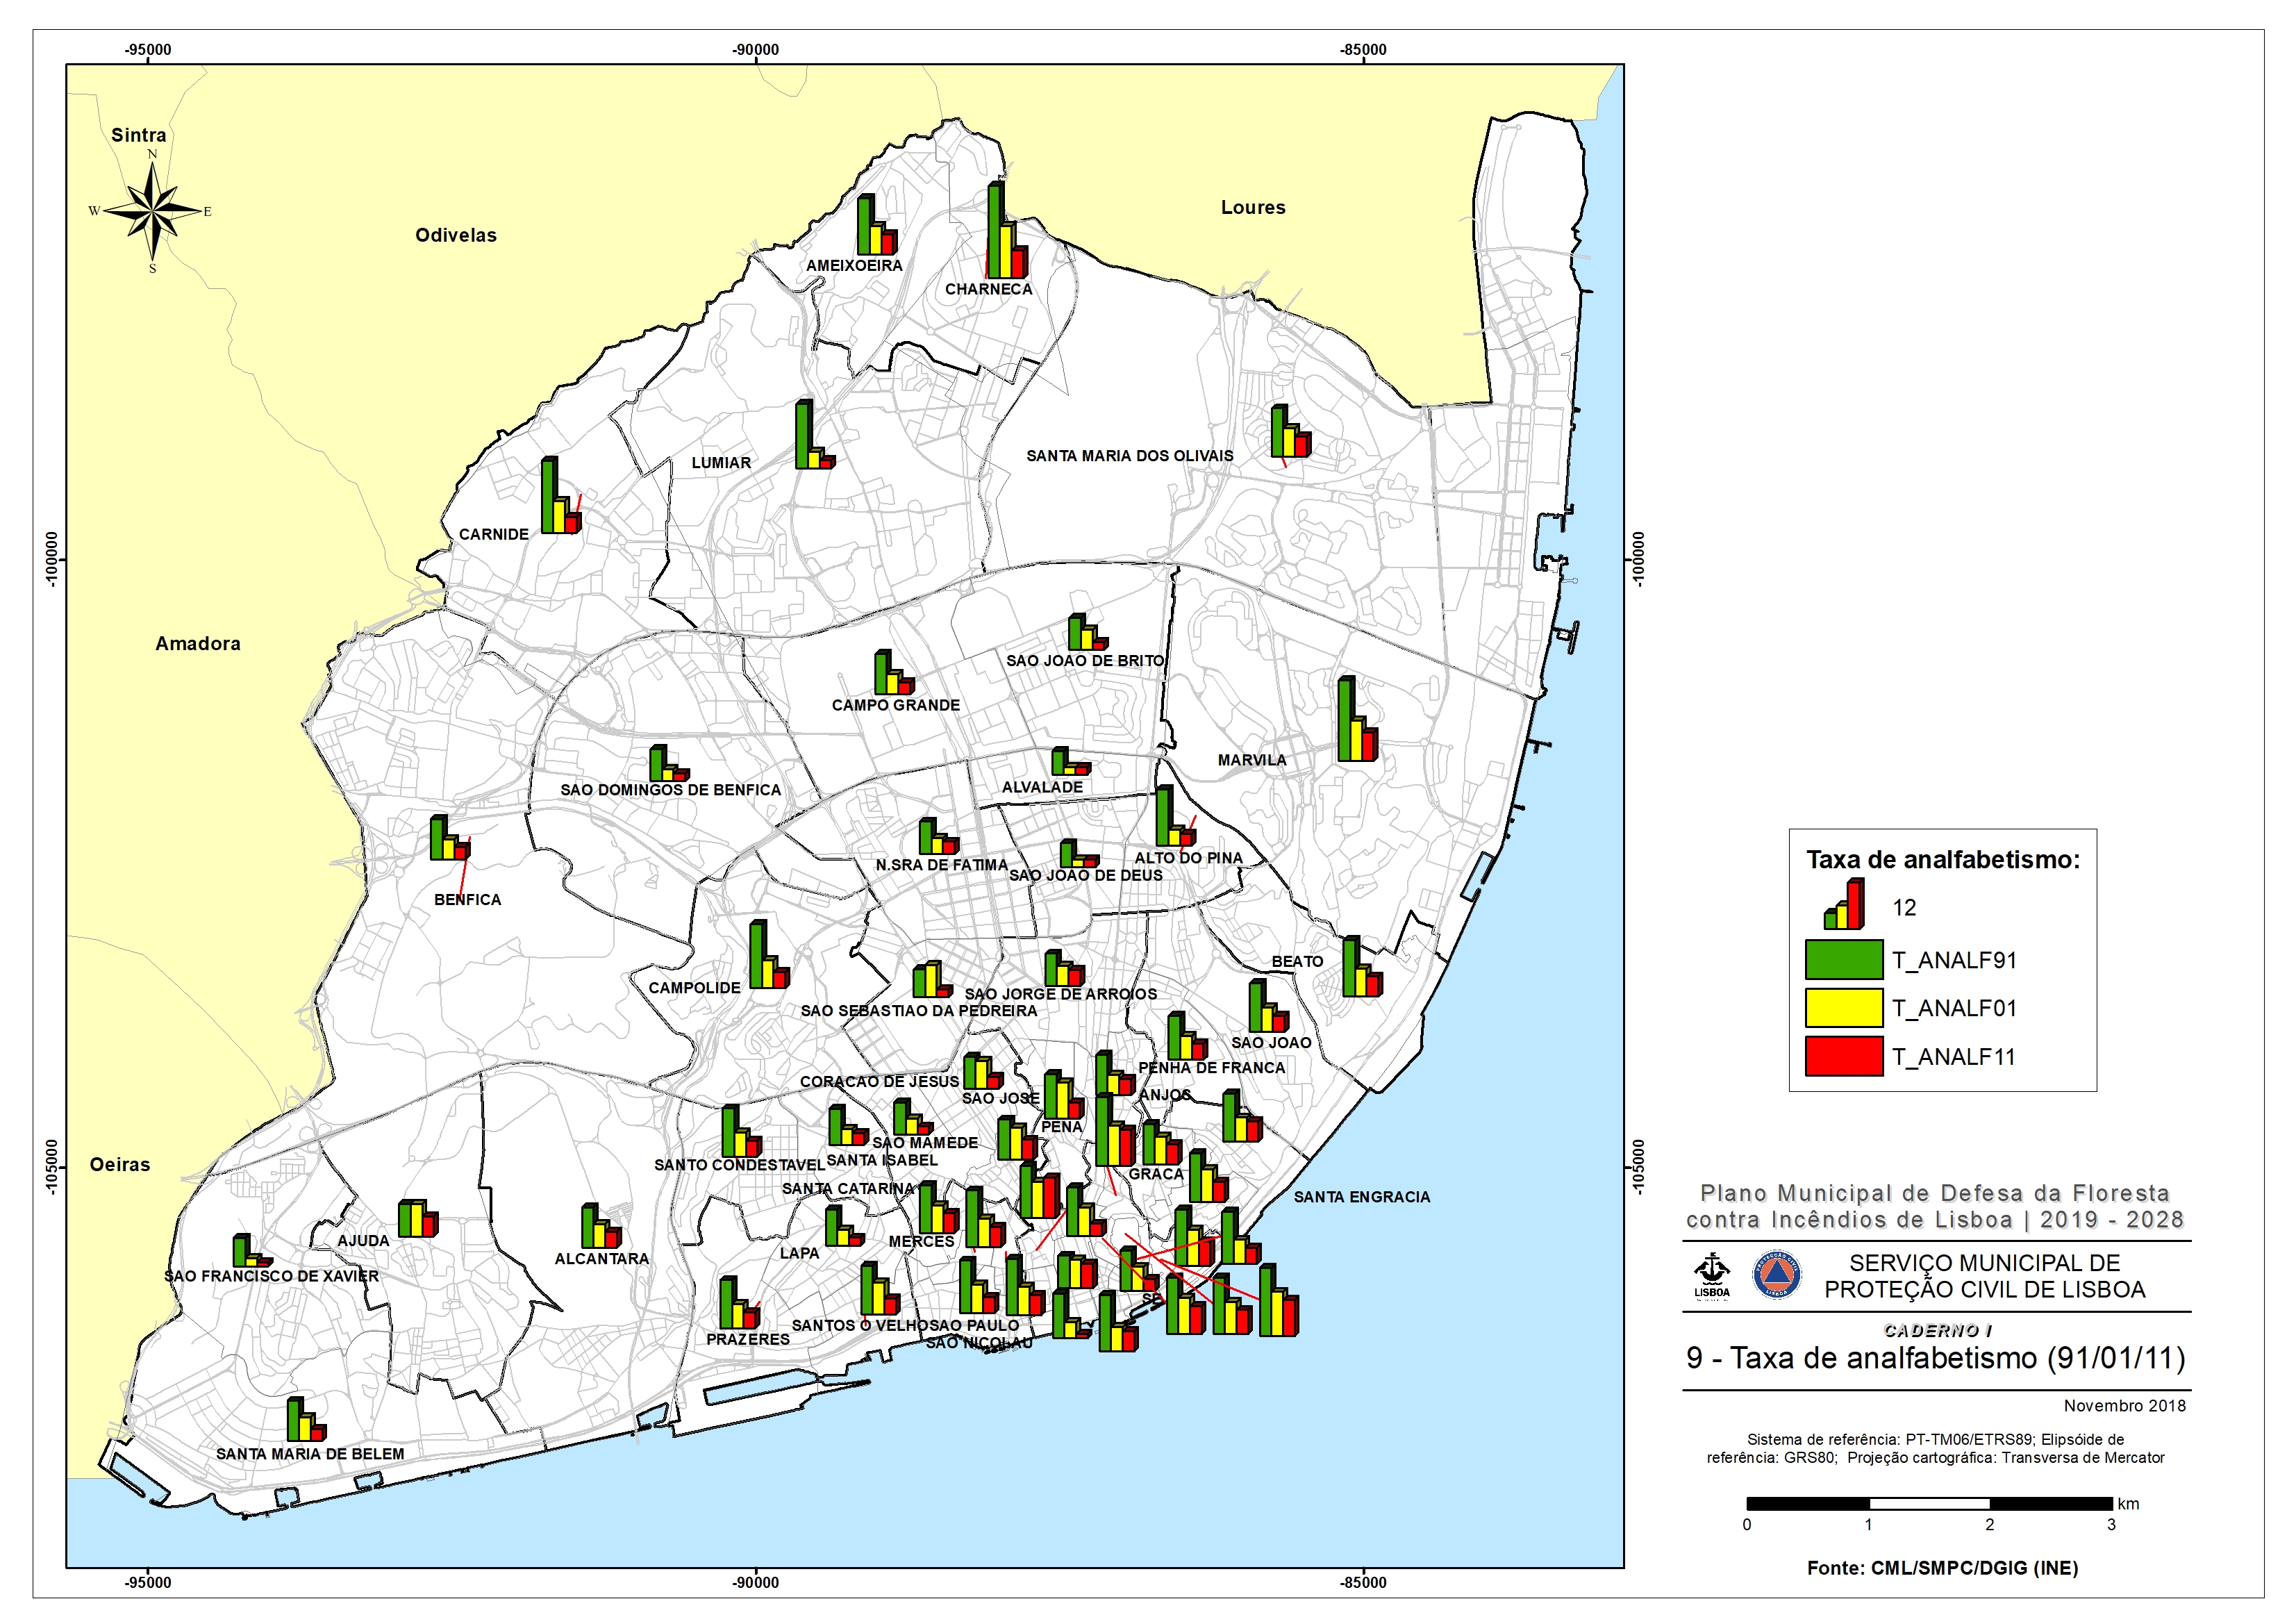This screenshot has height=1624, width=2296.
Task: Click the 'Sistema de referência' projection note
Action: point(1936,1448)
